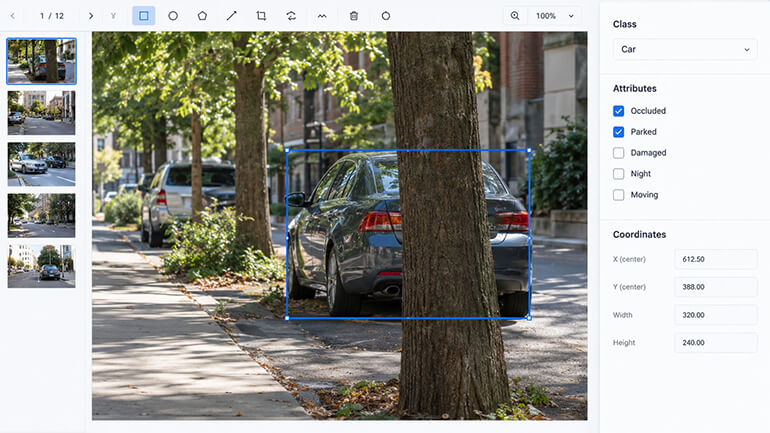Delete annotation with trash icon
Viewport: 770px width, 433px height.
click(354, 16)
